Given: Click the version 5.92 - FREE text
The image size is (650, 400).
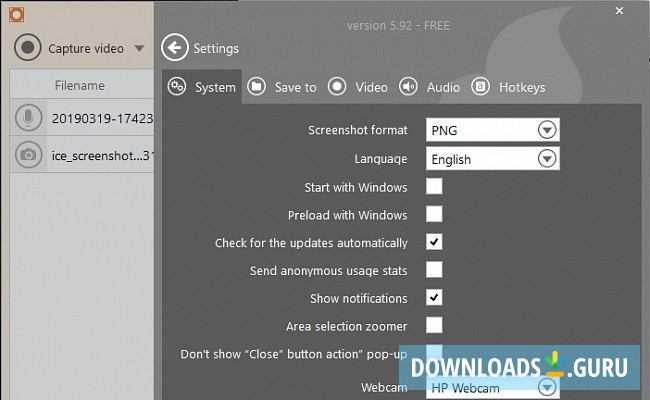Looking at the screenshot, I should [398, 26].
